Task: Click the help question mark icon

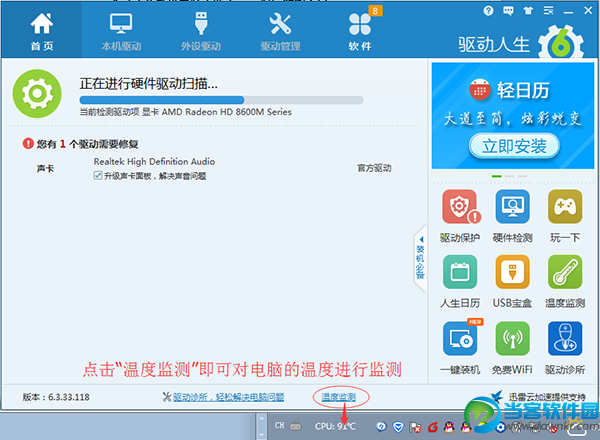Action: point(488,11)
